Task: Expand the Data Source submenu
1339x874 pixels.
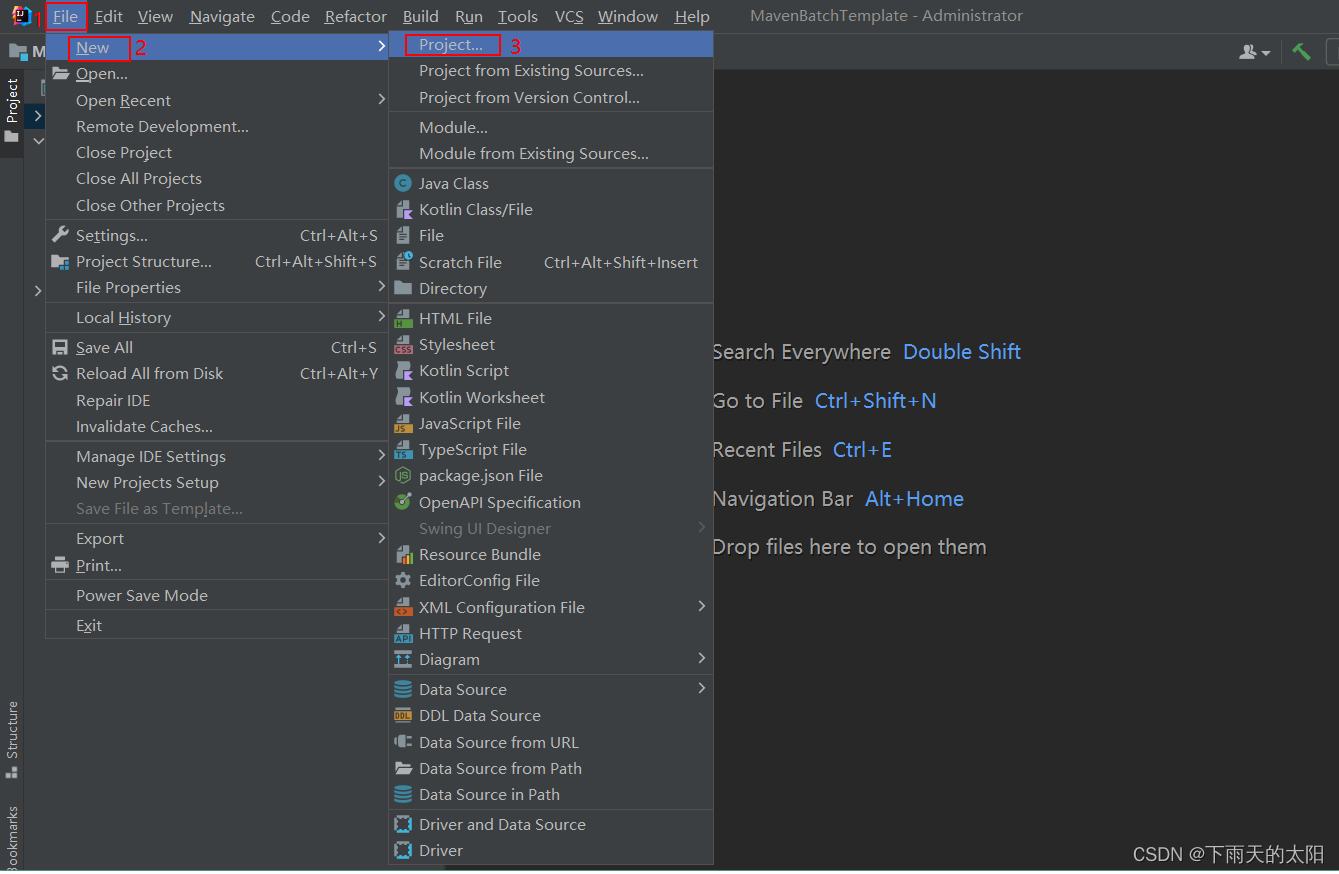Action: coord(702,688)
